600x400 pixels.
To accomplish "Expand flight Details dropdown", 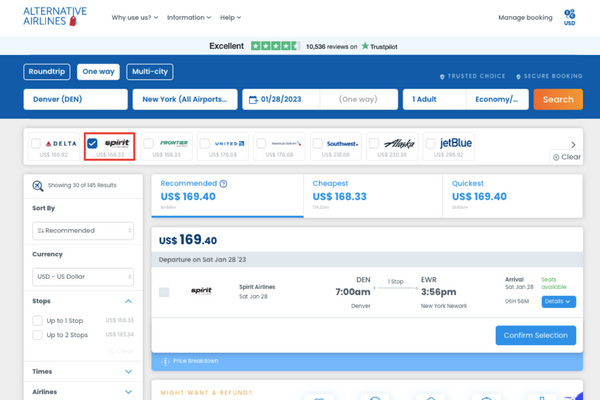I will coord(558,302).
